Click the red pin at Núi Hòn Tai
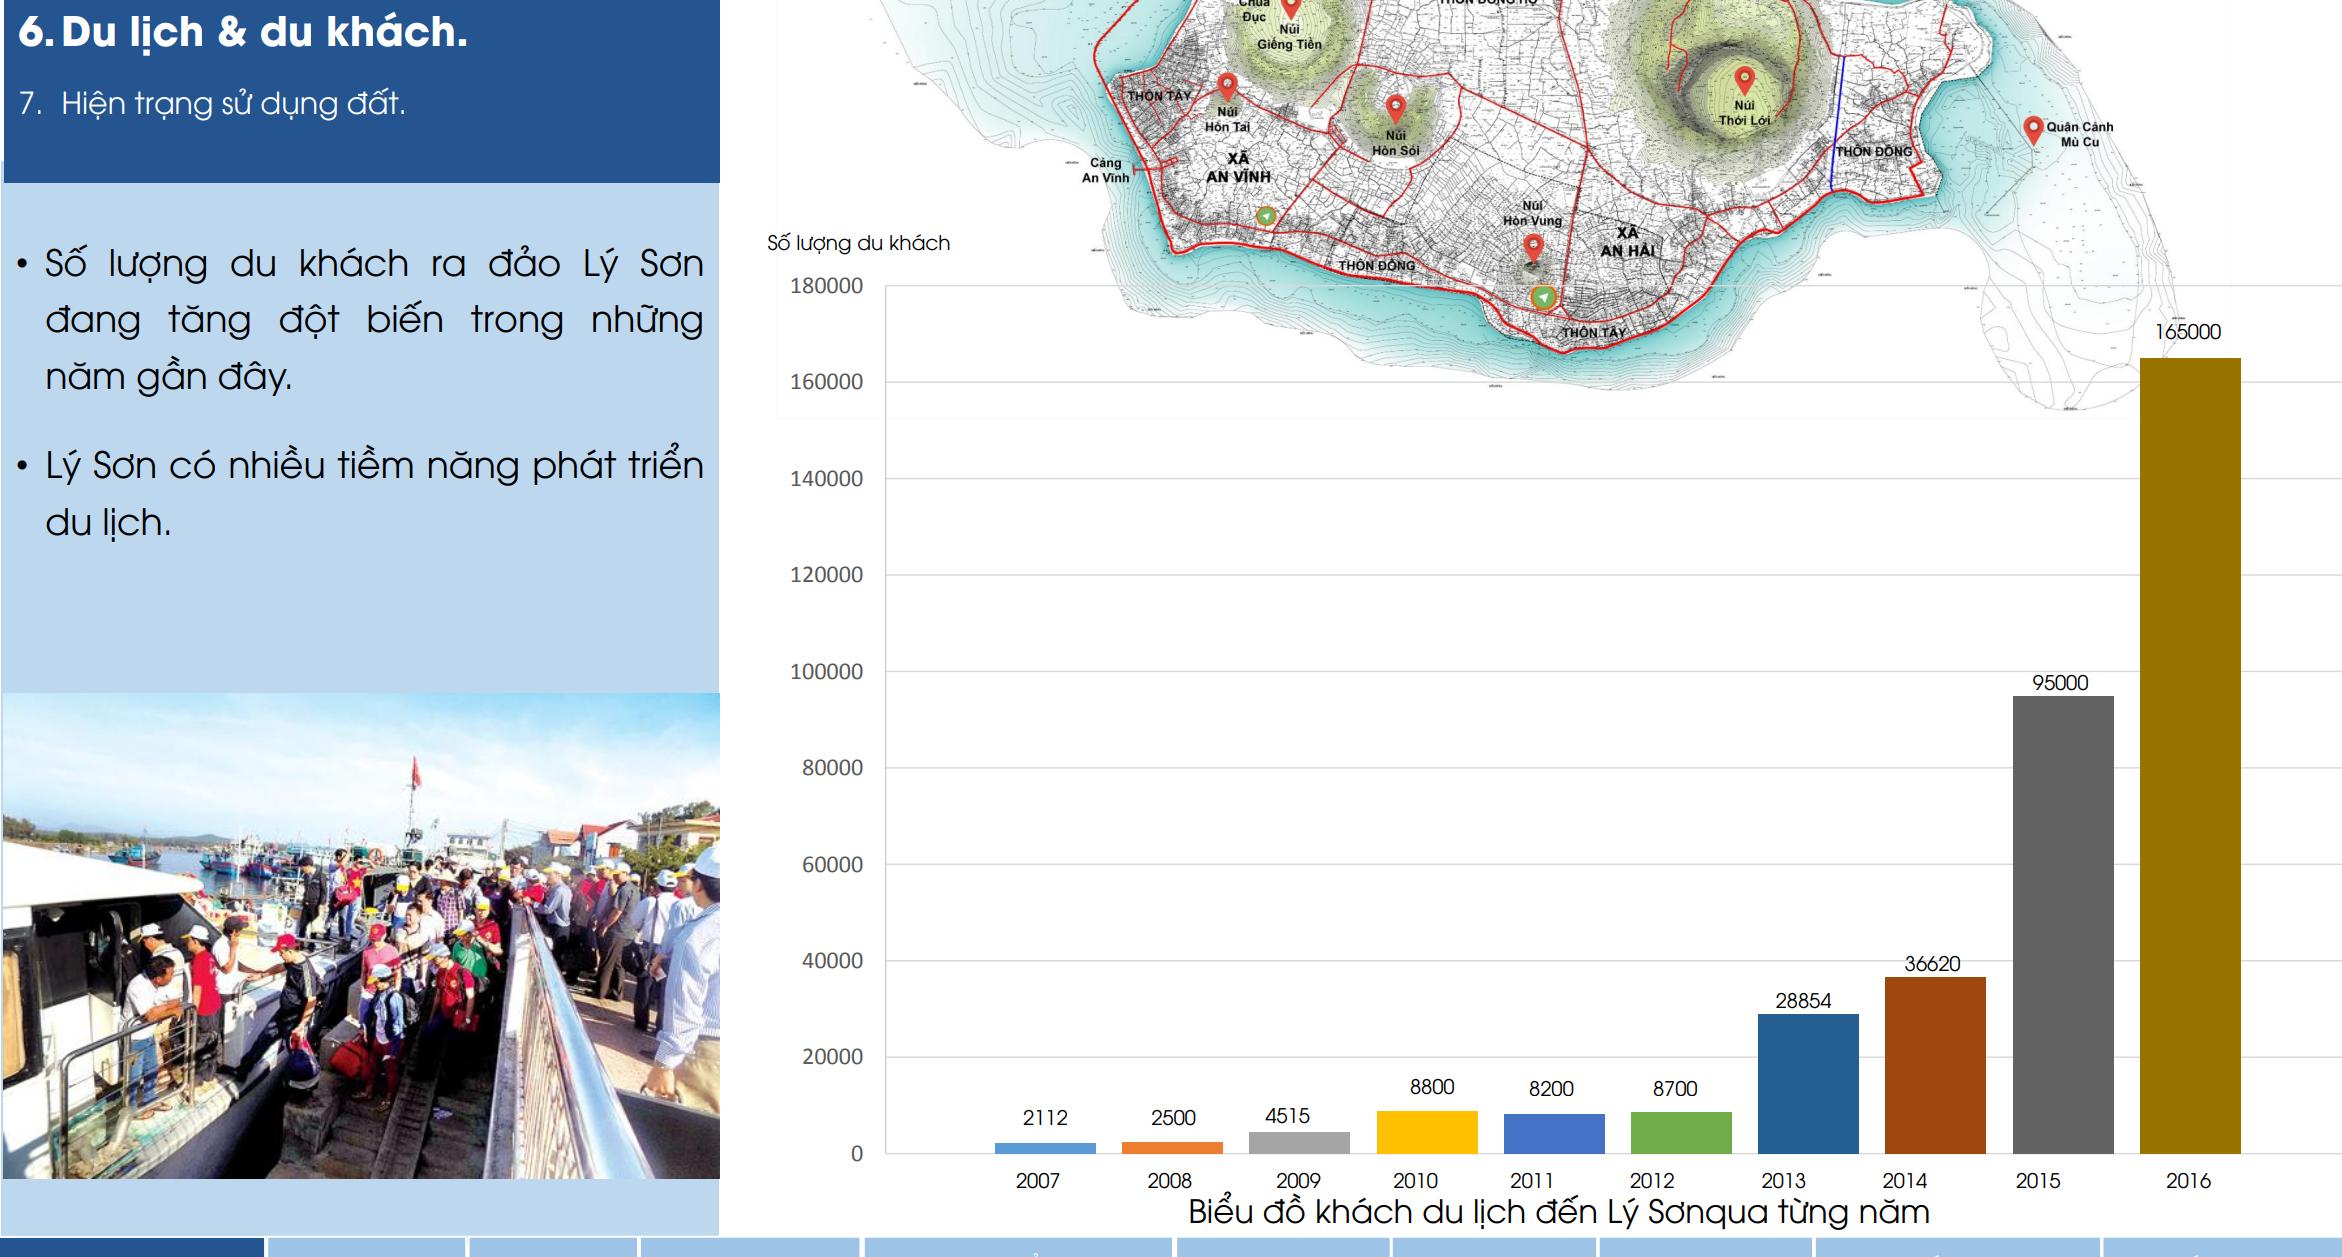Screen dimensions: 2342x1257 1228,85
